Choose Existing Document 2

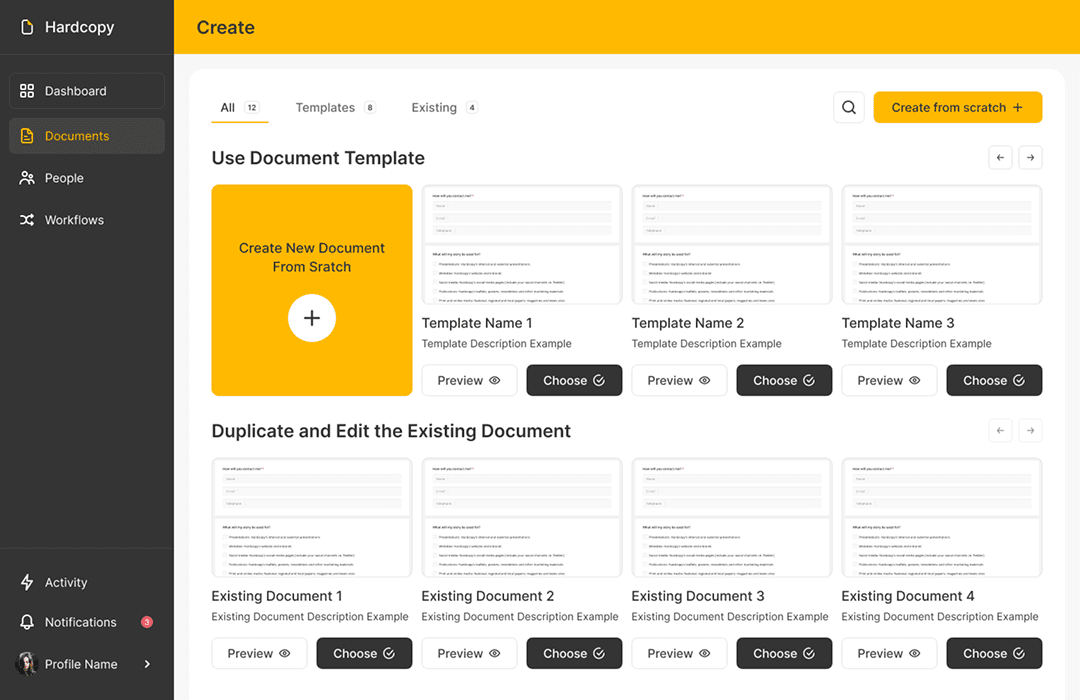574,653
